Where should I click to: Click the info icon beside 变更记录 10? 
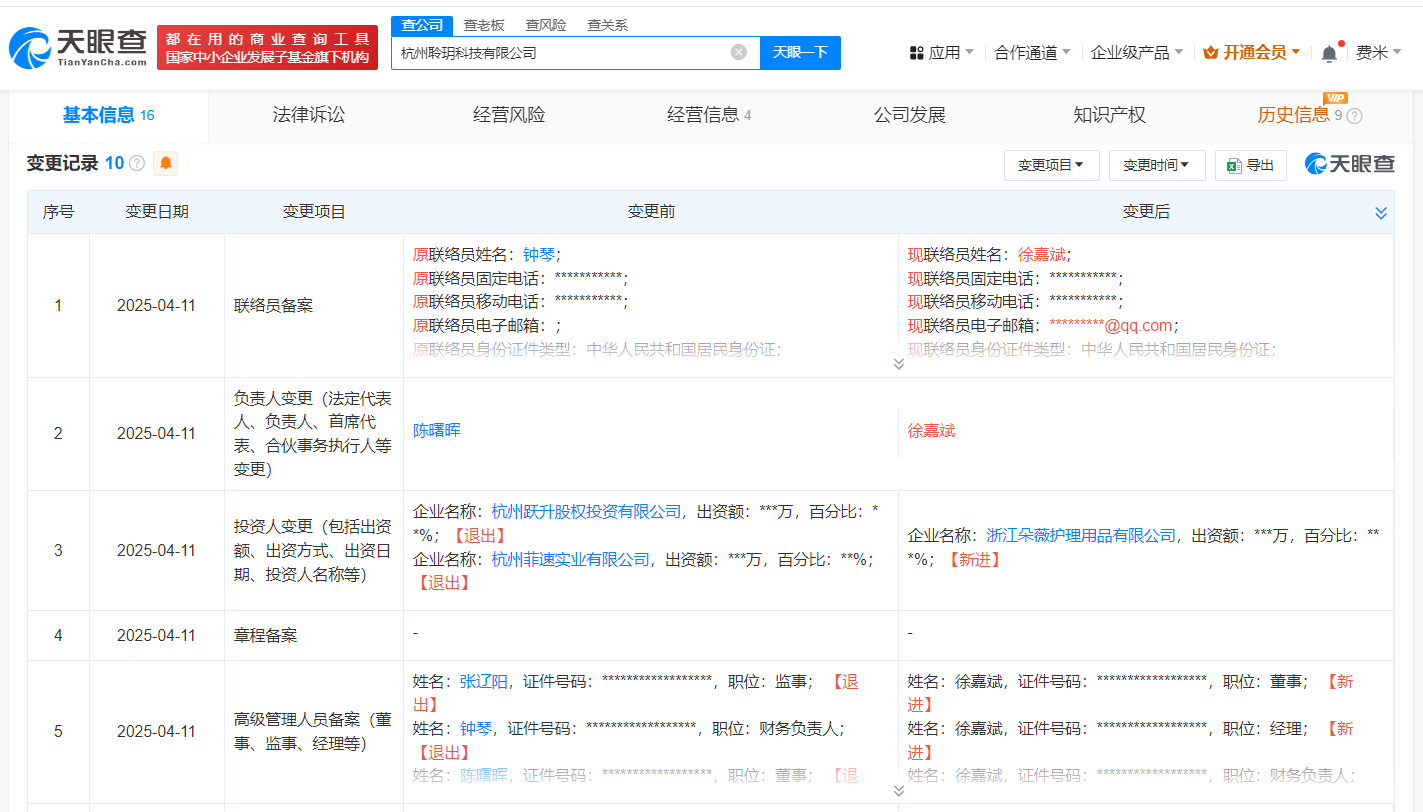[137, 163]
